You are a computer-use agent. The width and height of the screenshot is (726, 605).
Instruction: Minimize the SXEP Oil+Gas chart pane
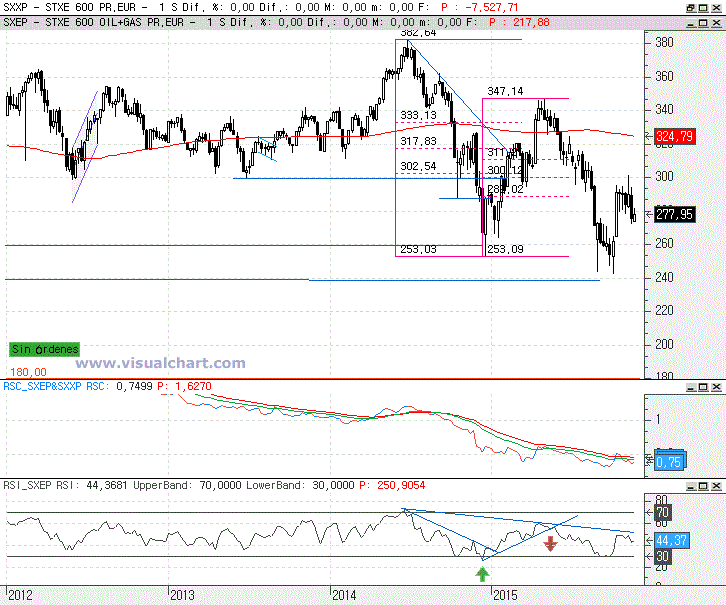tap(691, 23)
